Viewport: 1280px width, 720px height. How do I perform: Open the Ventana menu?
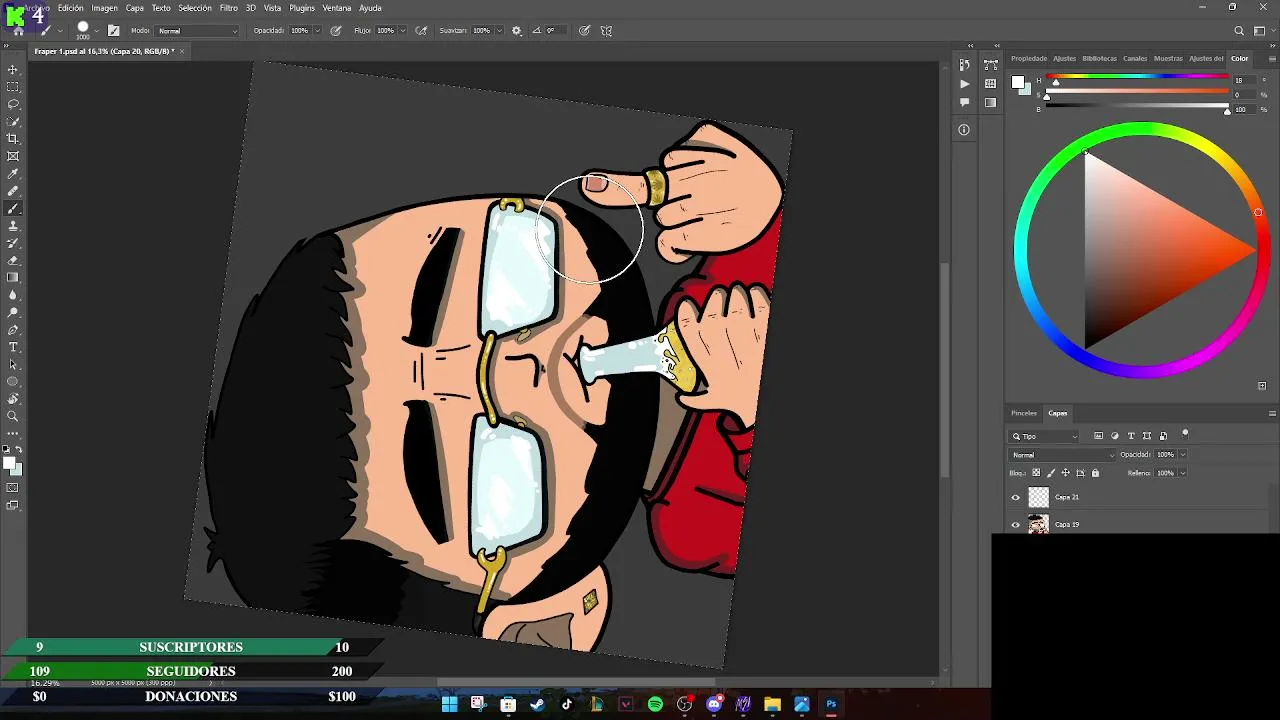[x=337, y=8]
